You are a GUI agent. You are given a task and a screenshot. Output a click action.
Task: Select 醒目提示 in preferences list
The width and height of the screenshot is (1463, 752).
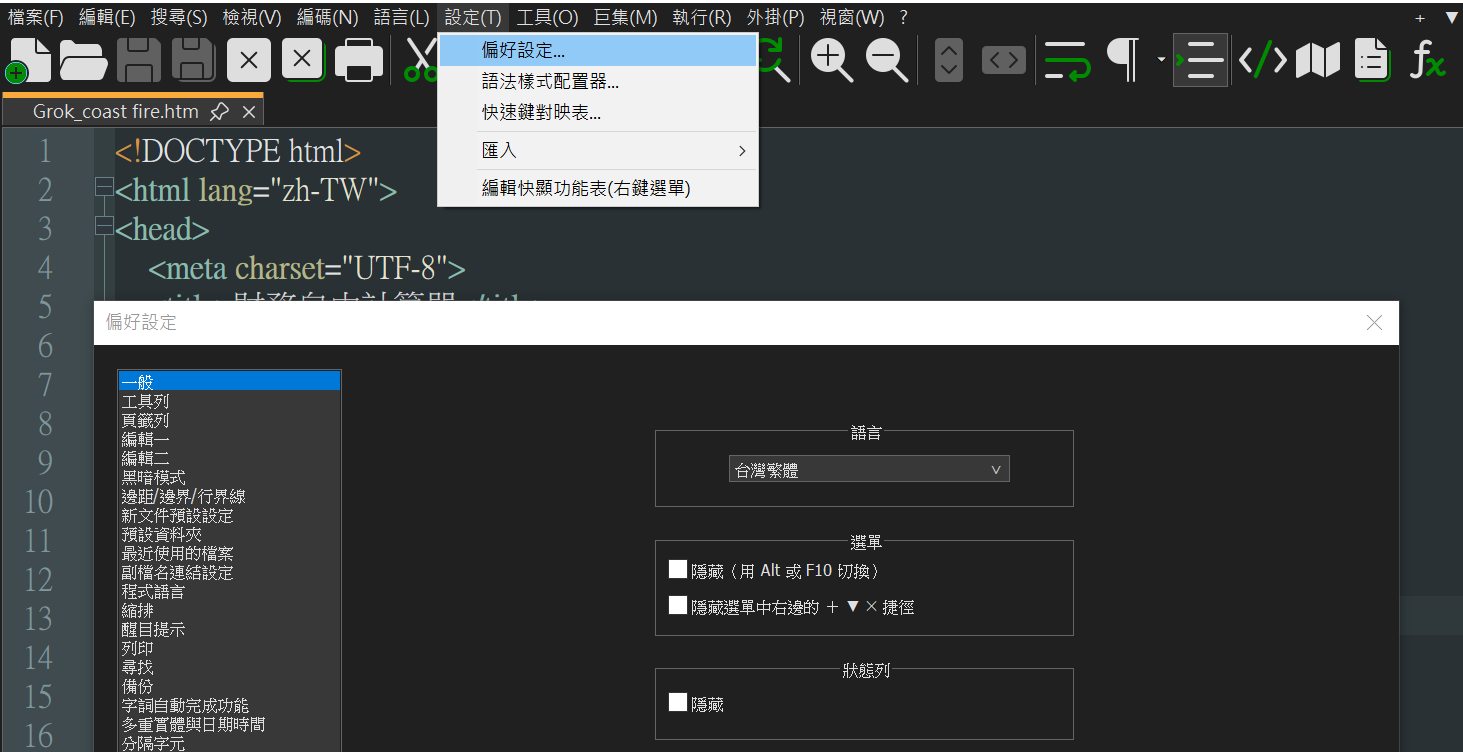pos(229,629)
